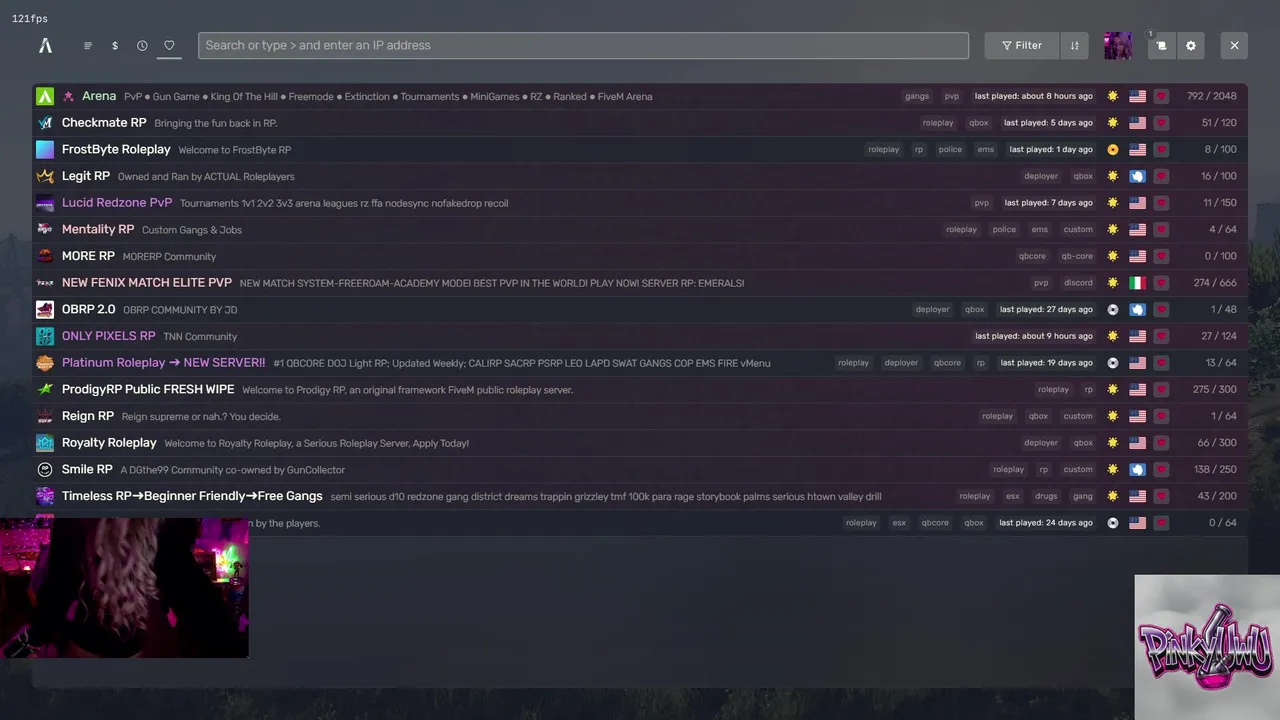The height and width of the screenshot is (720, 1280).
Task: Focus the server search / IP address field
Action: coord(583,45)
